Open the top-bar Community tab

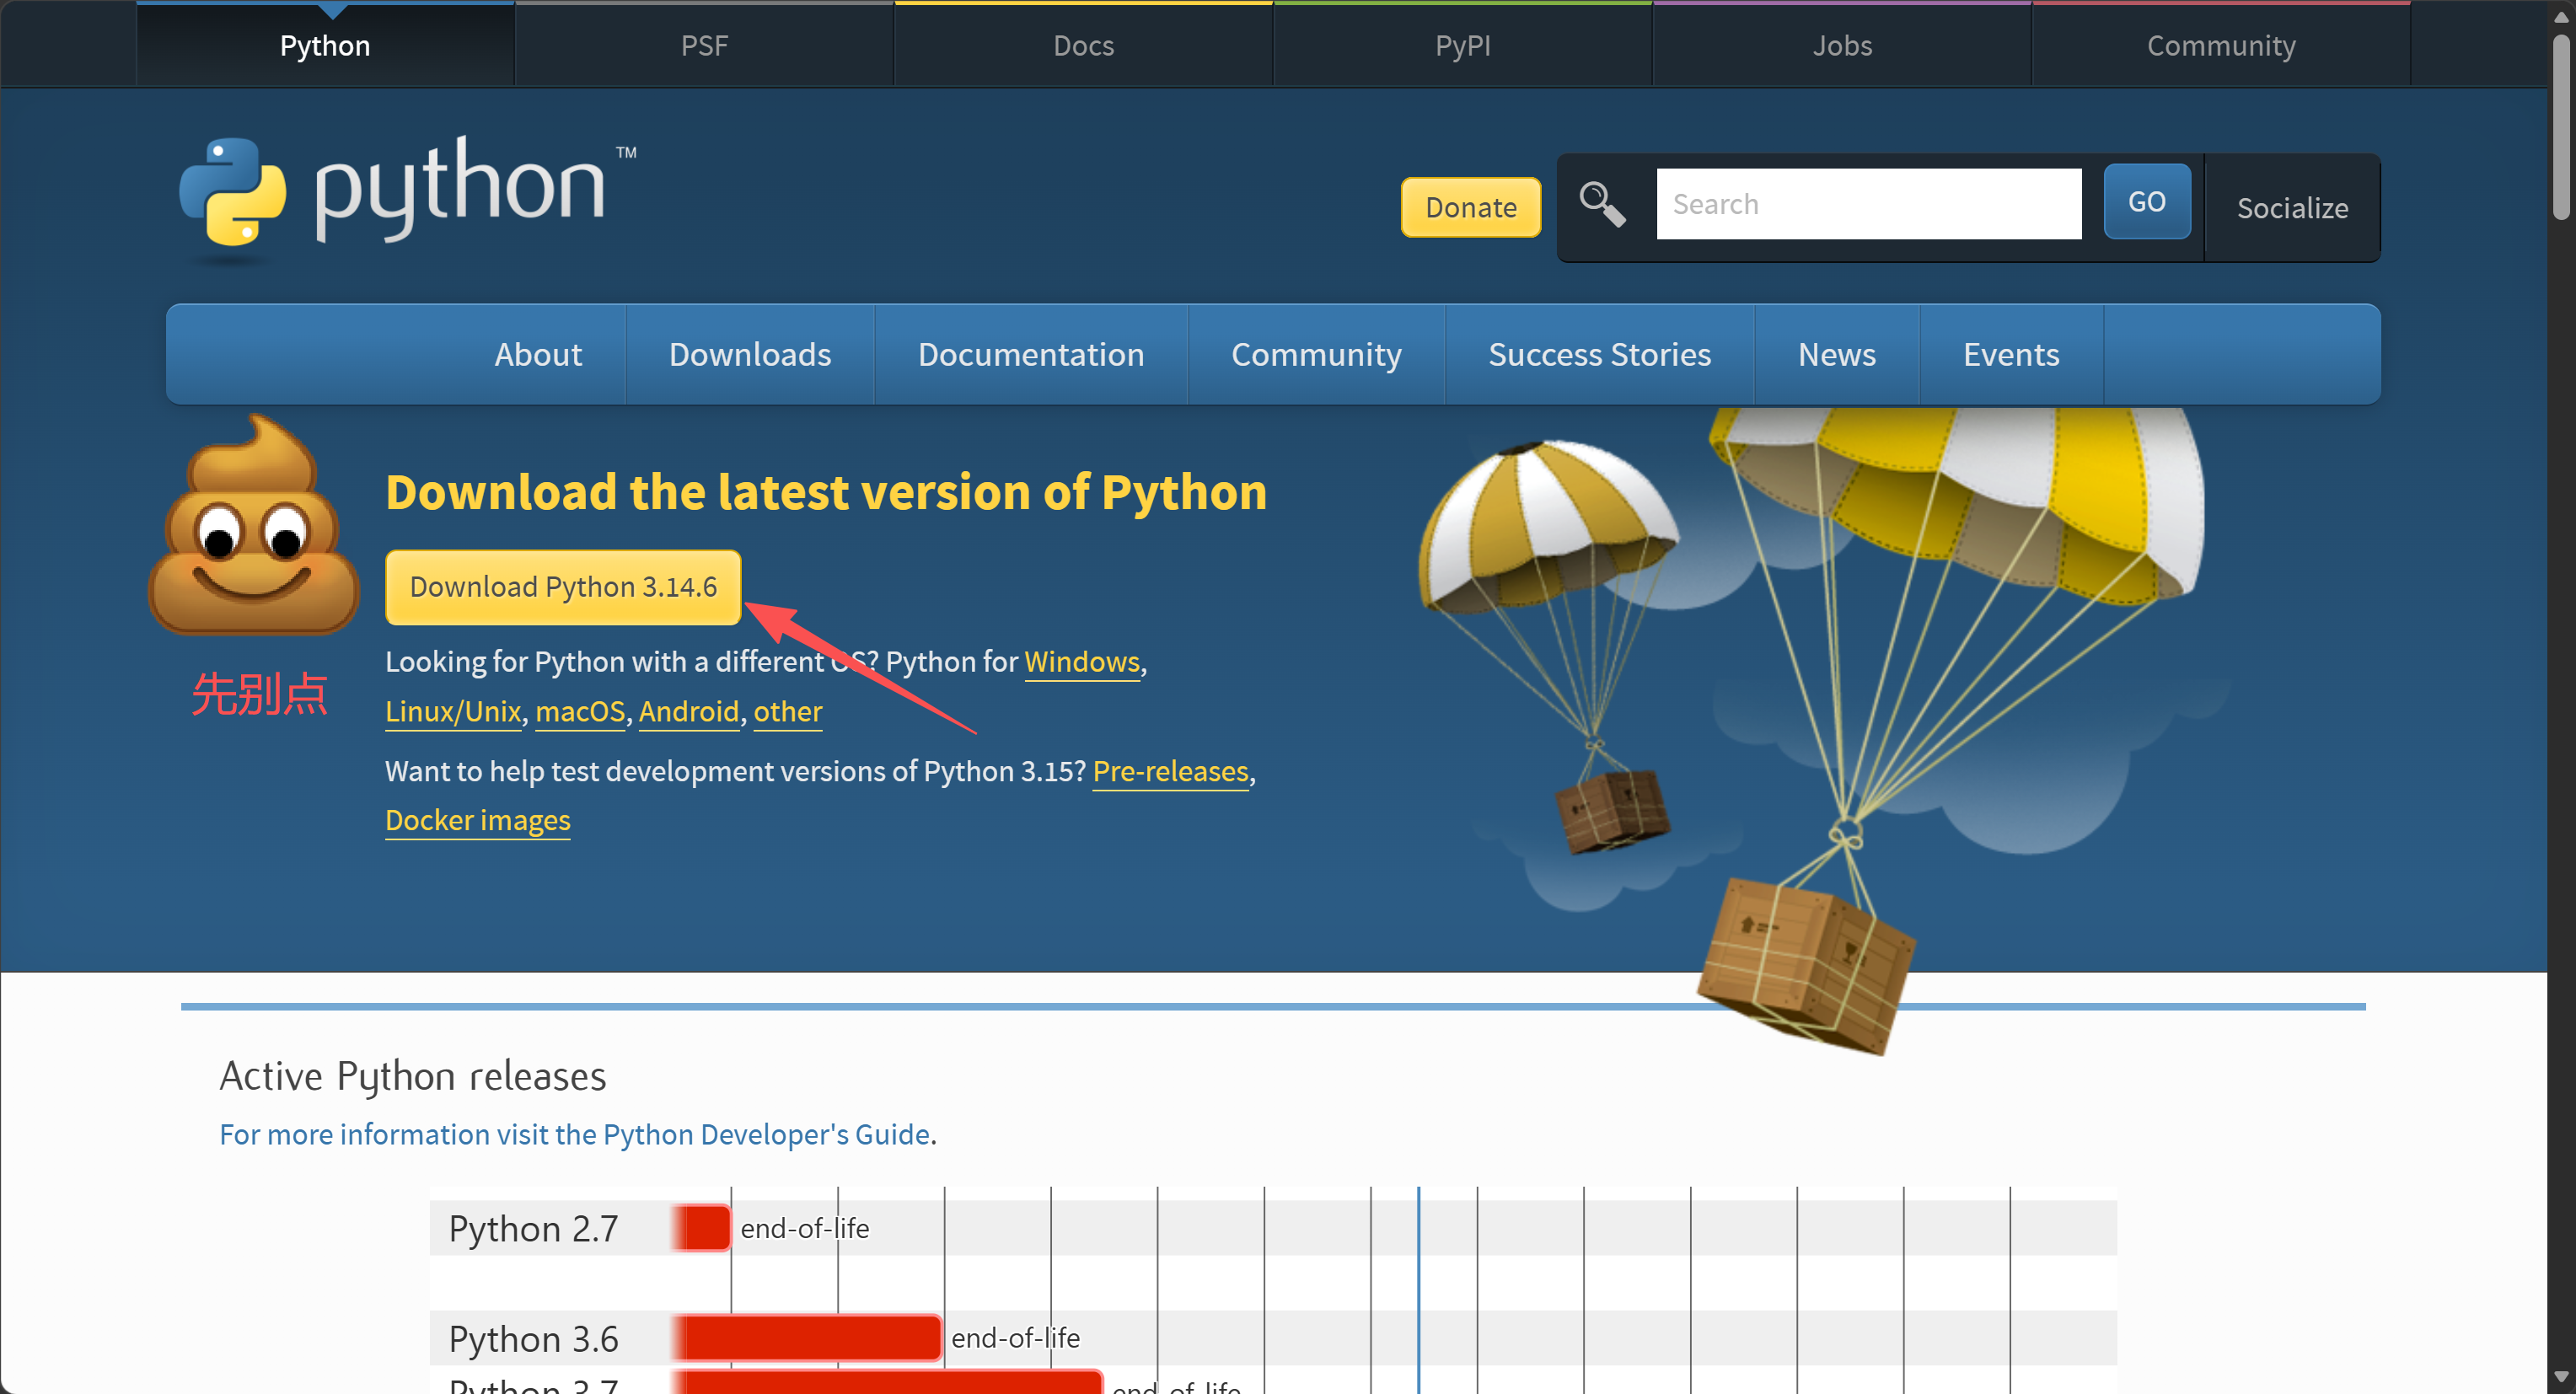[2221, 45]
